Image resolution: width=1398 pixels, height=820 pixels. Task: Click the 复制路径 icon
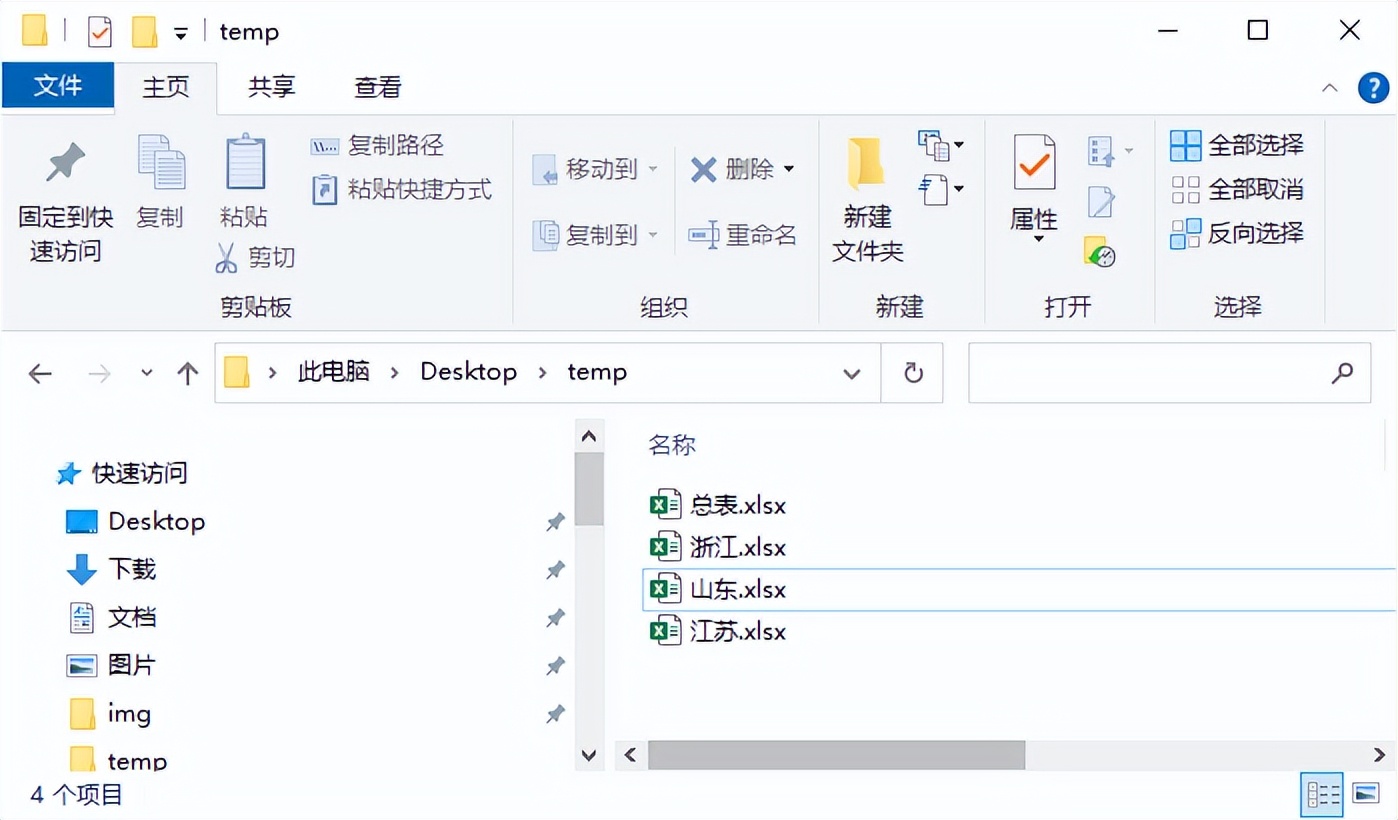(326, 145)
